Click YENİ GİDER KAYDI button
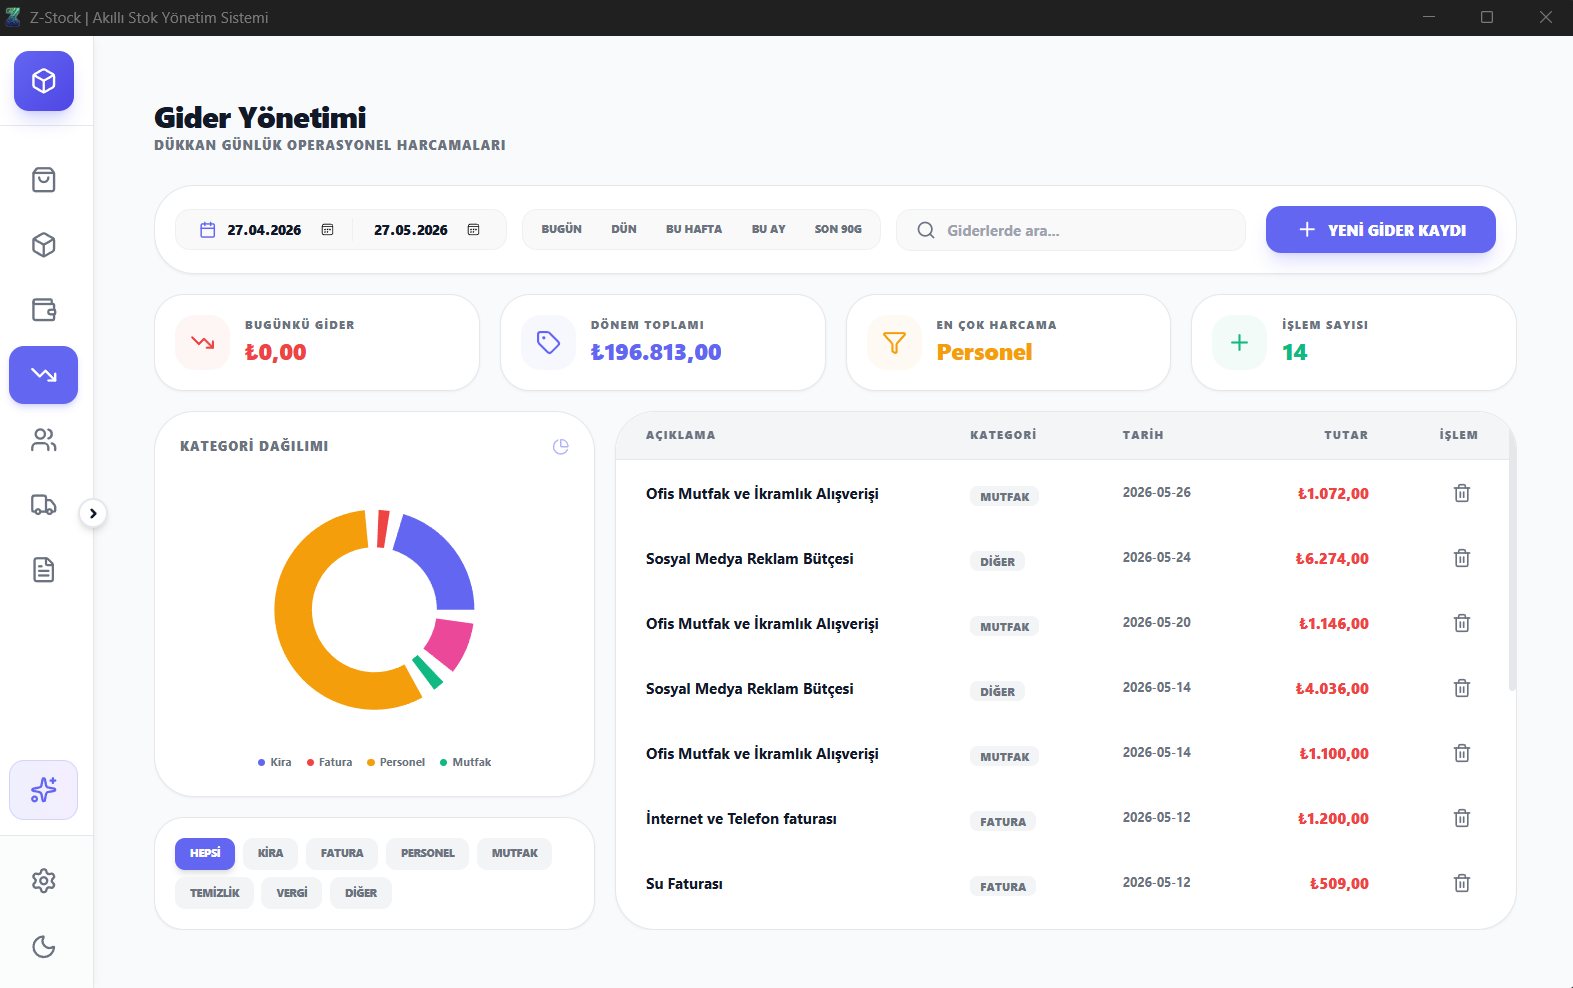Image resolution: width=1573 pixels, height=988 pixels. 1381,230
